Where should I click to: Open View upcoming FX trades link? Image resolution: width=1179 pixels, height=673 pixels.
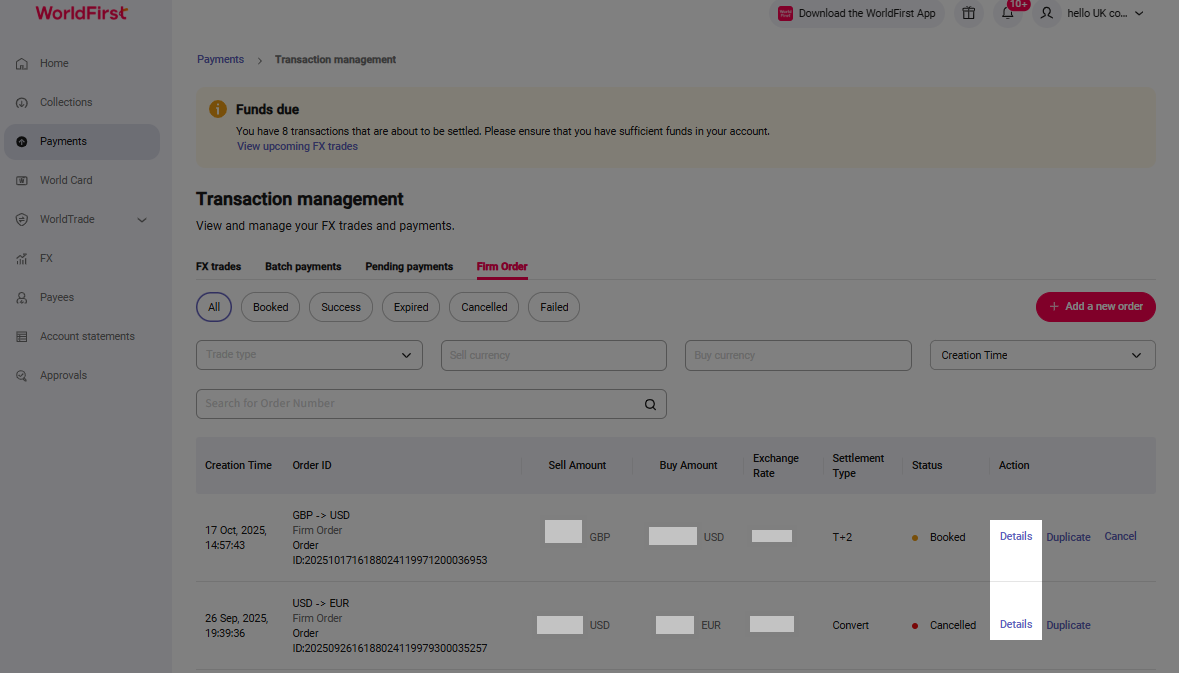[297, 146]
